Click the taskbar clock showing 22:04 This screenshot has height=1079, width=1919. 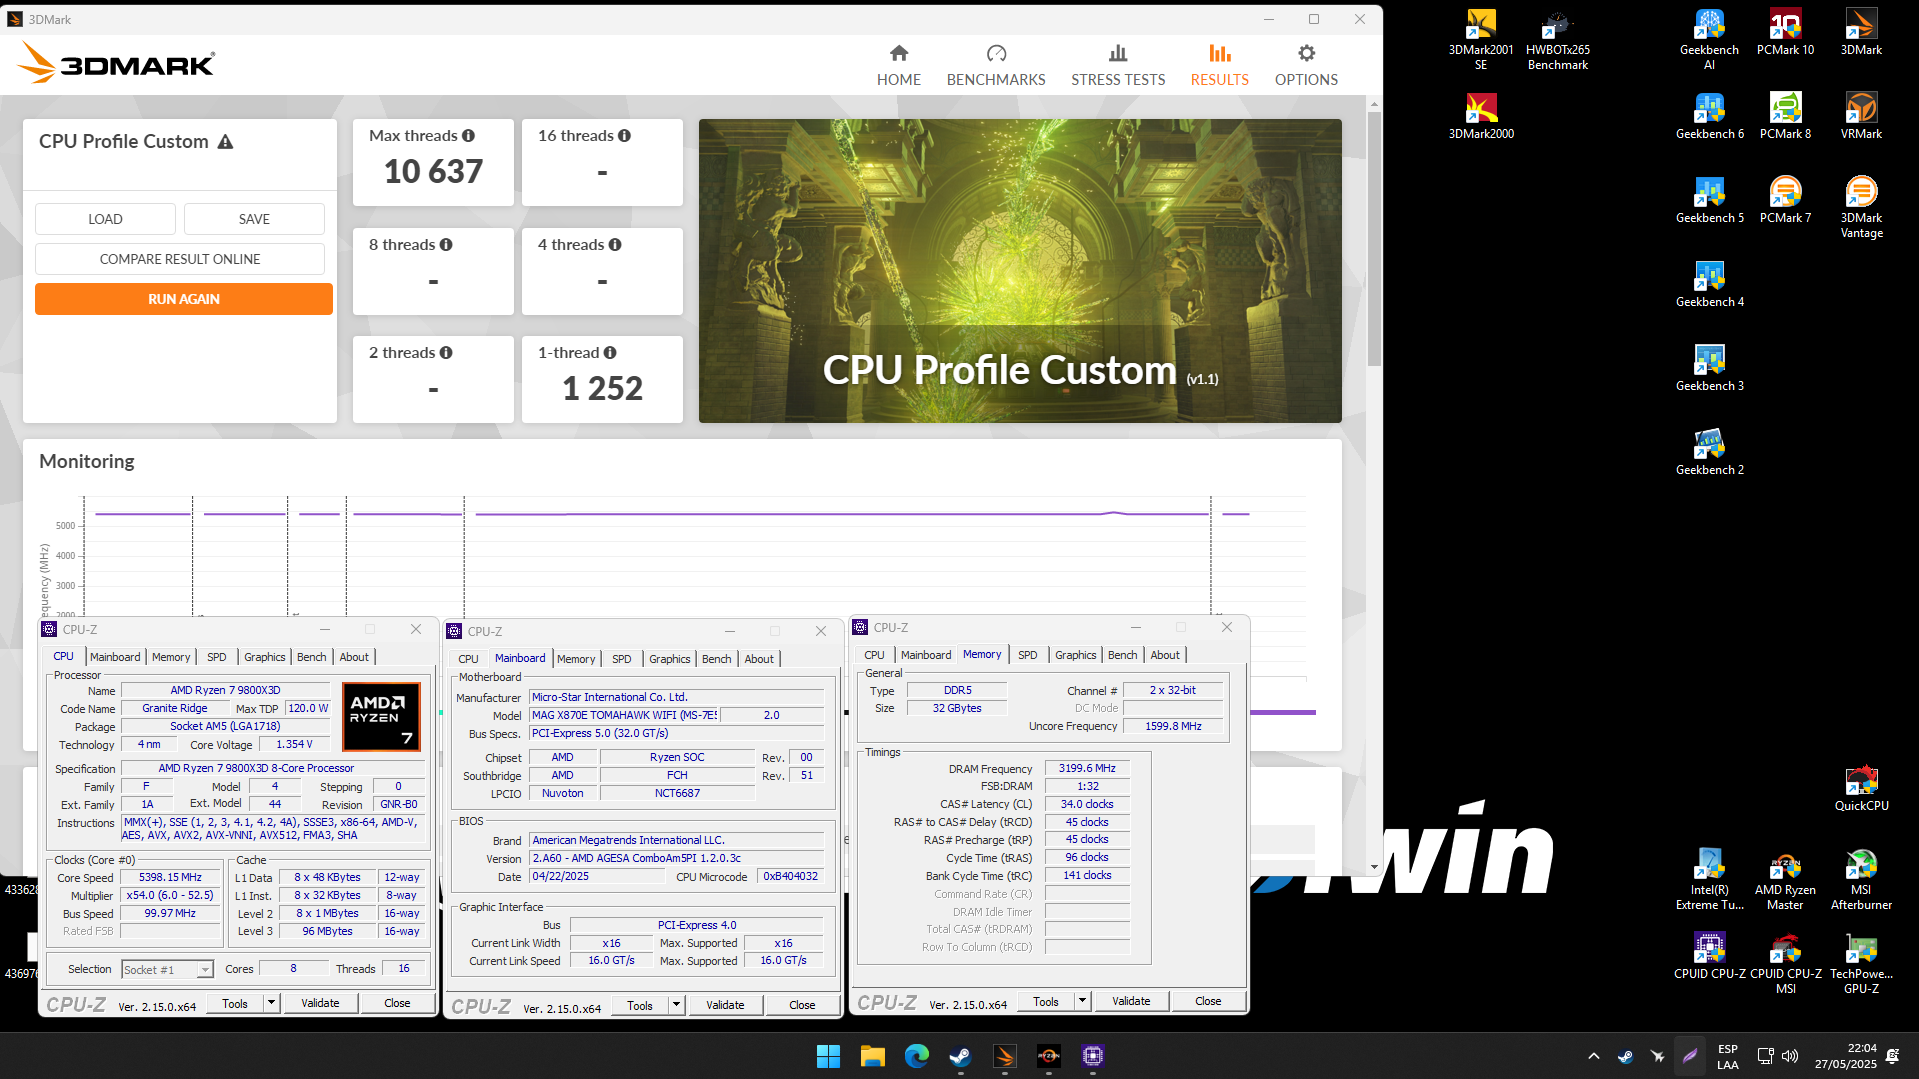(x=1846, y=1056)
